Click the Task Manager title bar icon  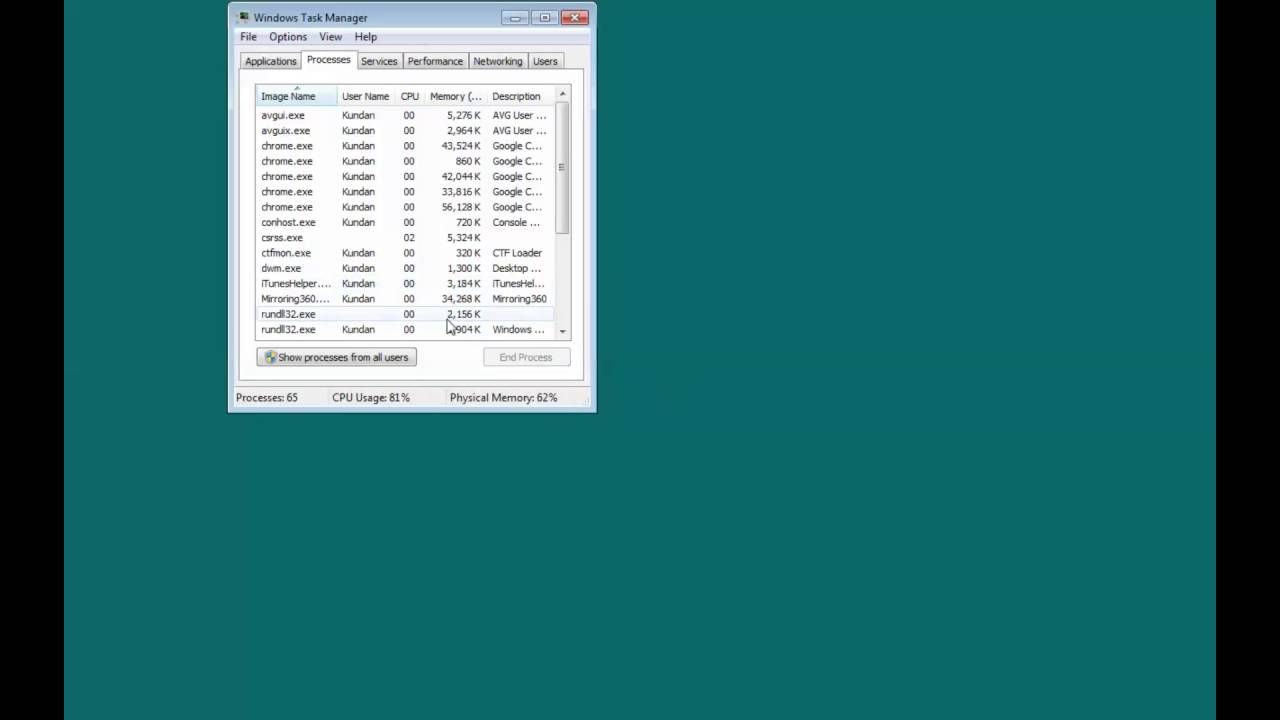point(243,17)
